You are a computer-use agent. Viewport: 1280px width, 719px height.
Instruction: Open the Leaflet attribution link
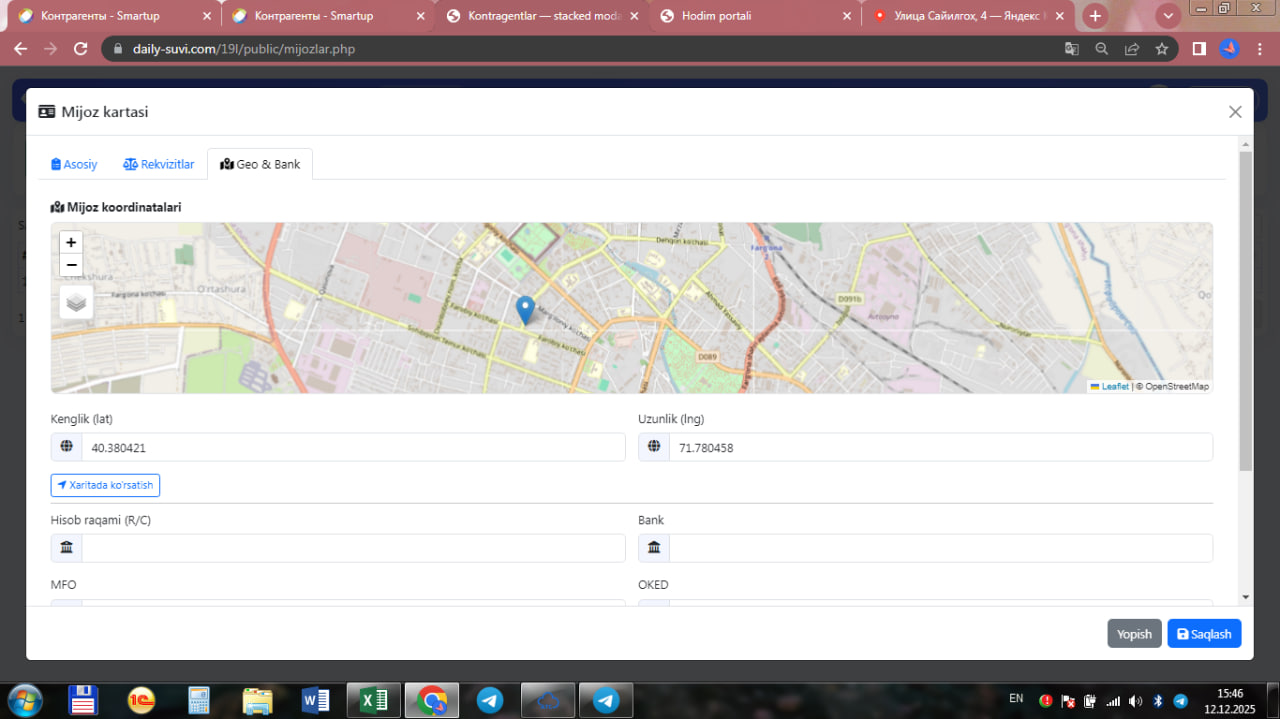tap(1114, 386)
